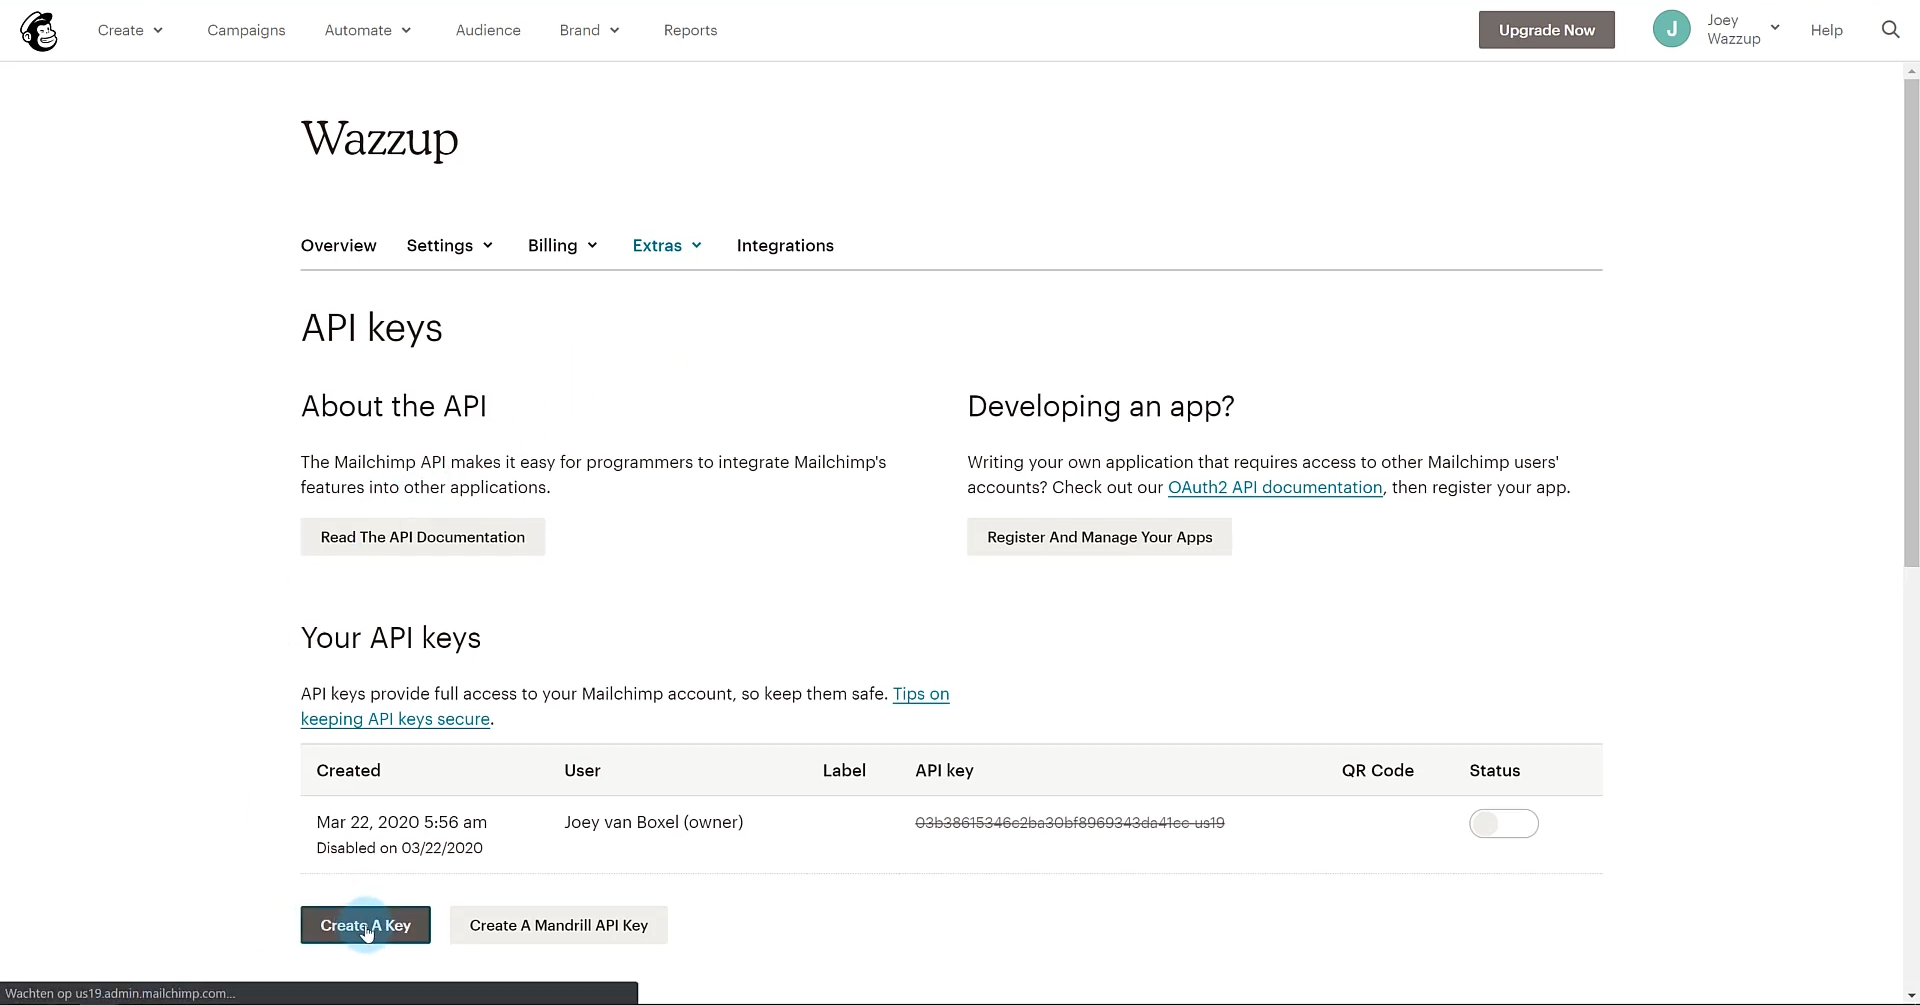Open the Joey Wazzup account dropdown

(x=1744, y=30)
